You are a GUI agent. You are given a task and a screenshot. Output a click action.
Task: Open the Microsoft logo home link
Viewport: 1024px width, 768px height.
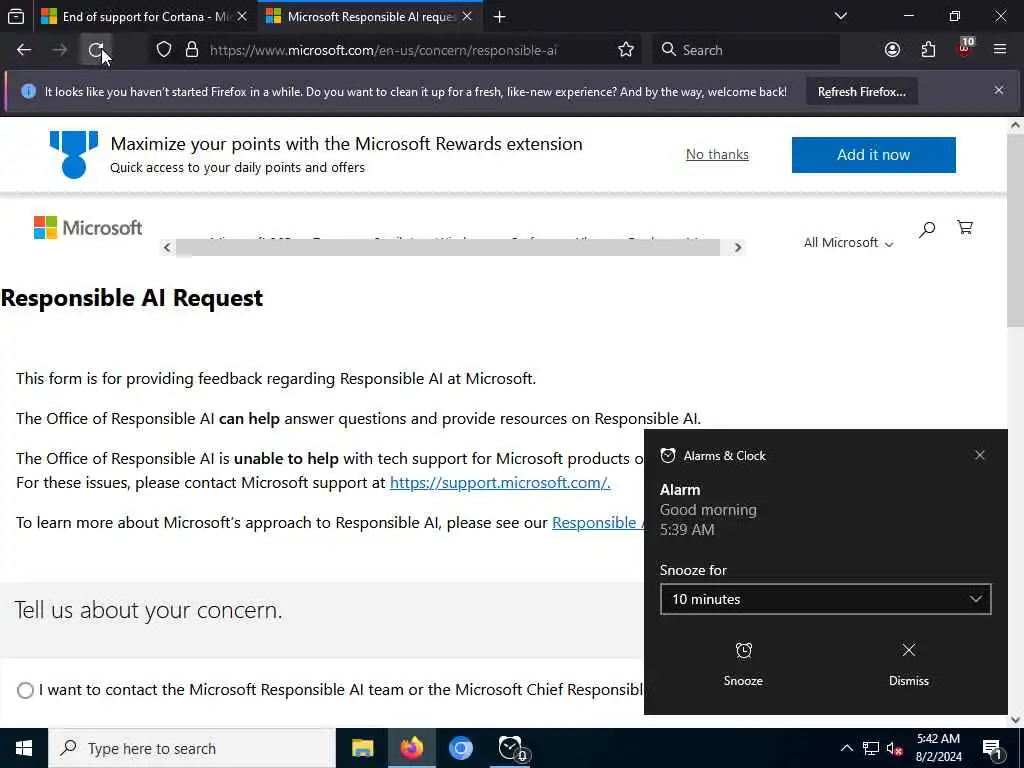(88, 228)
